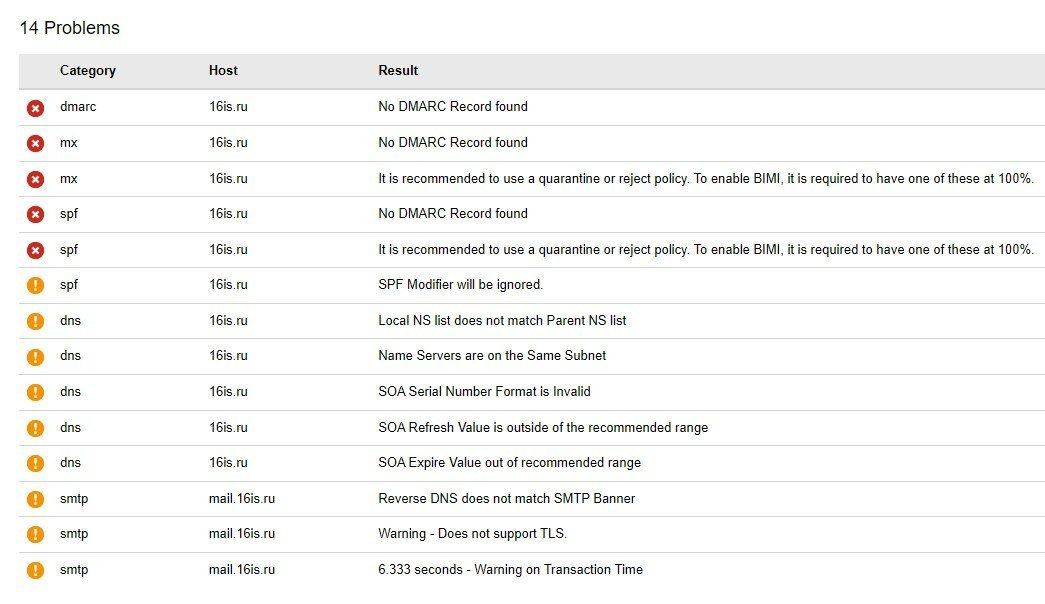
Task: Sort by the Category column header
Action: click(87, 71)
